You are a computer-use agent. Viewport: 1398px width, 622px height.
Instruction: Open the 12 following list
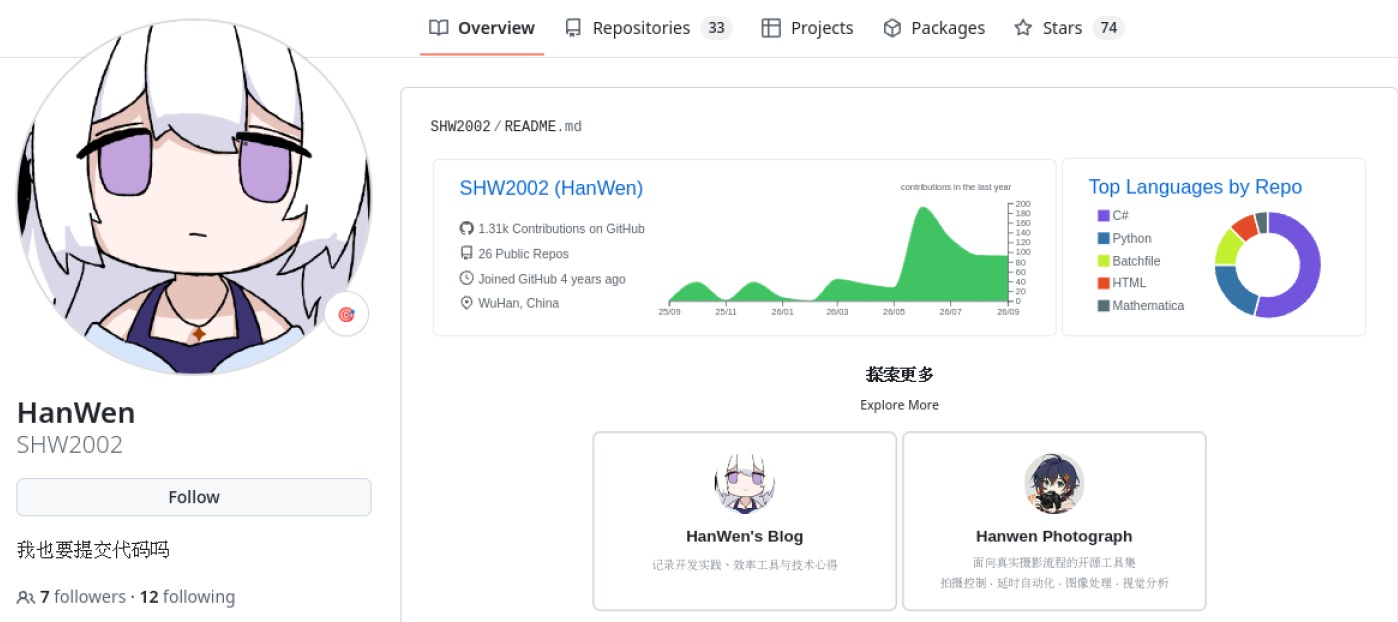click(187, 597)
